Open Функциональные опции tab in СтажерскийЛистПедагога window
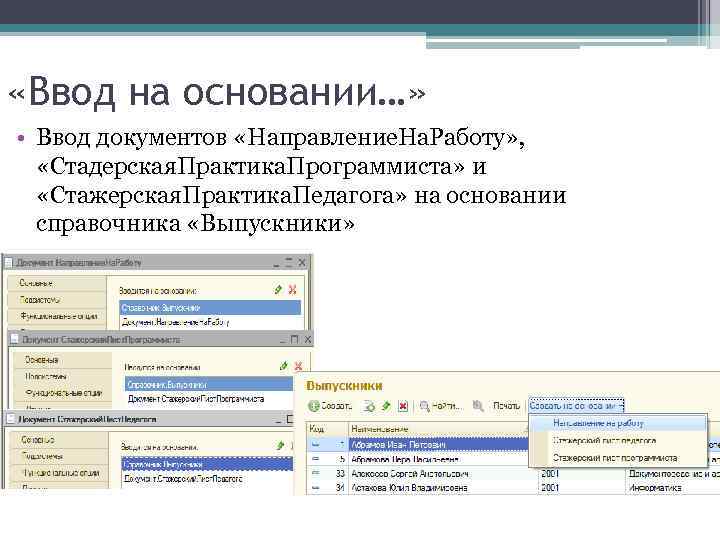Screen dimensions: 720x540 [x=59, y=472]
